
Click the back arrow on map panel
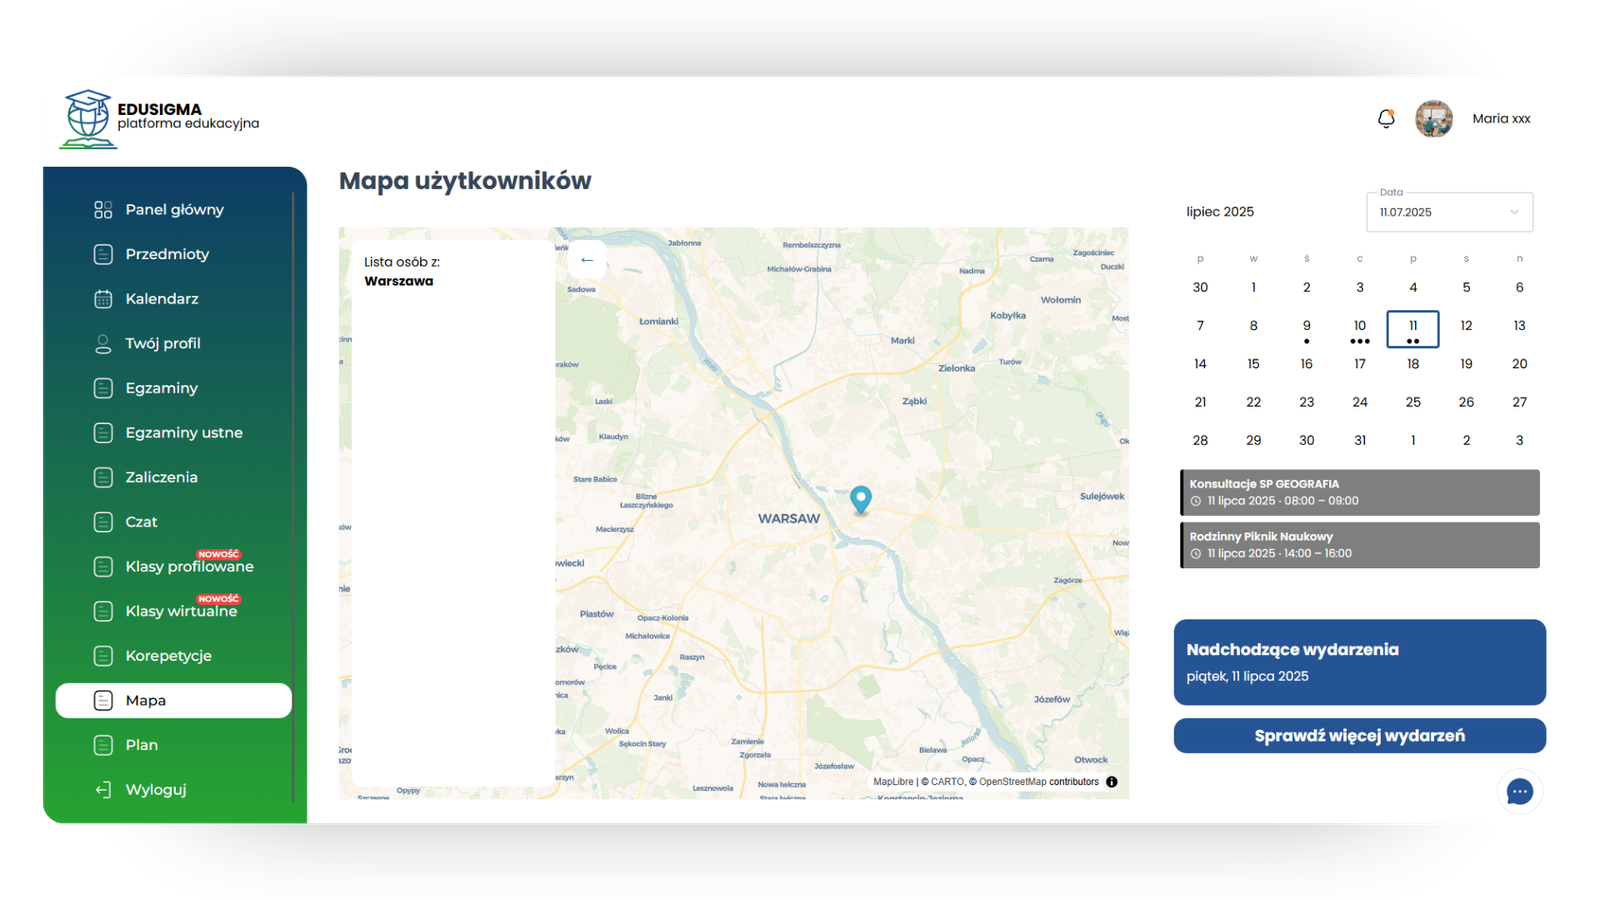[587, 260]
